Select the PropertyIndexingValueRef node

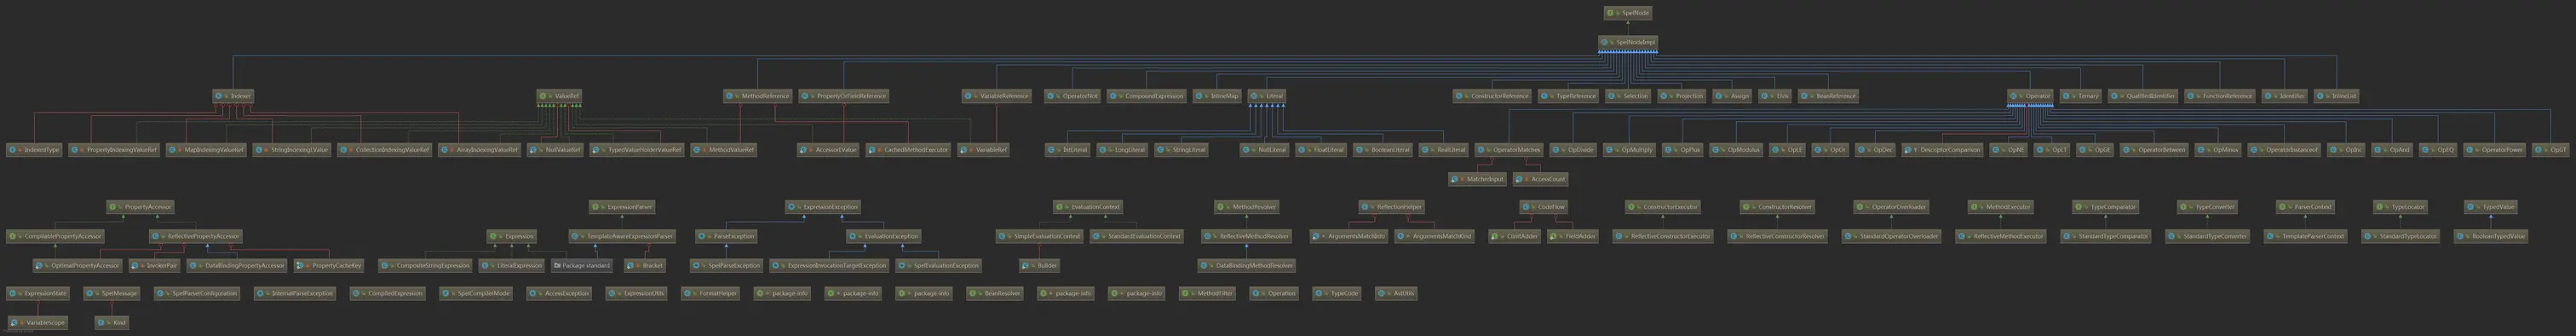115,150
